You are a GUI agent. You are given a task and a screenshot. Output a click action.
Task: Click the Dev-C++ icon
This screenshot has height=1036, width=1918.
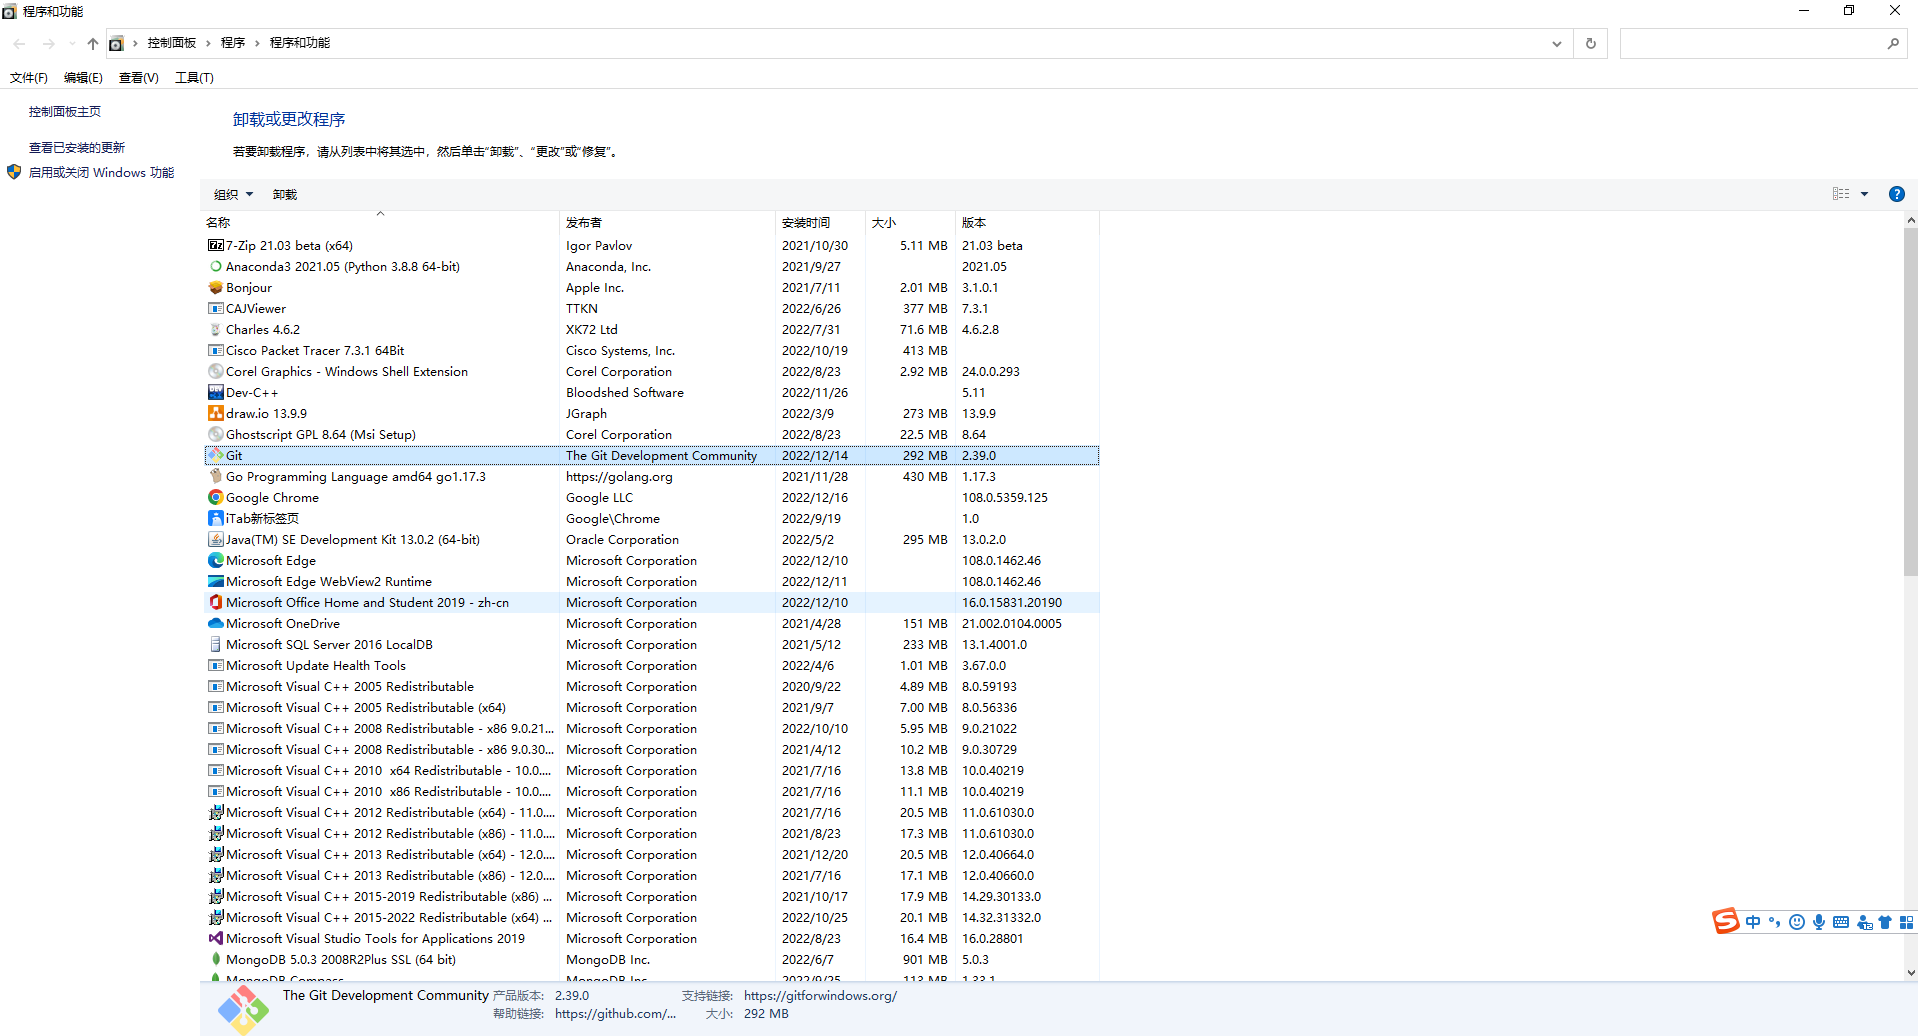click(215, 392)
